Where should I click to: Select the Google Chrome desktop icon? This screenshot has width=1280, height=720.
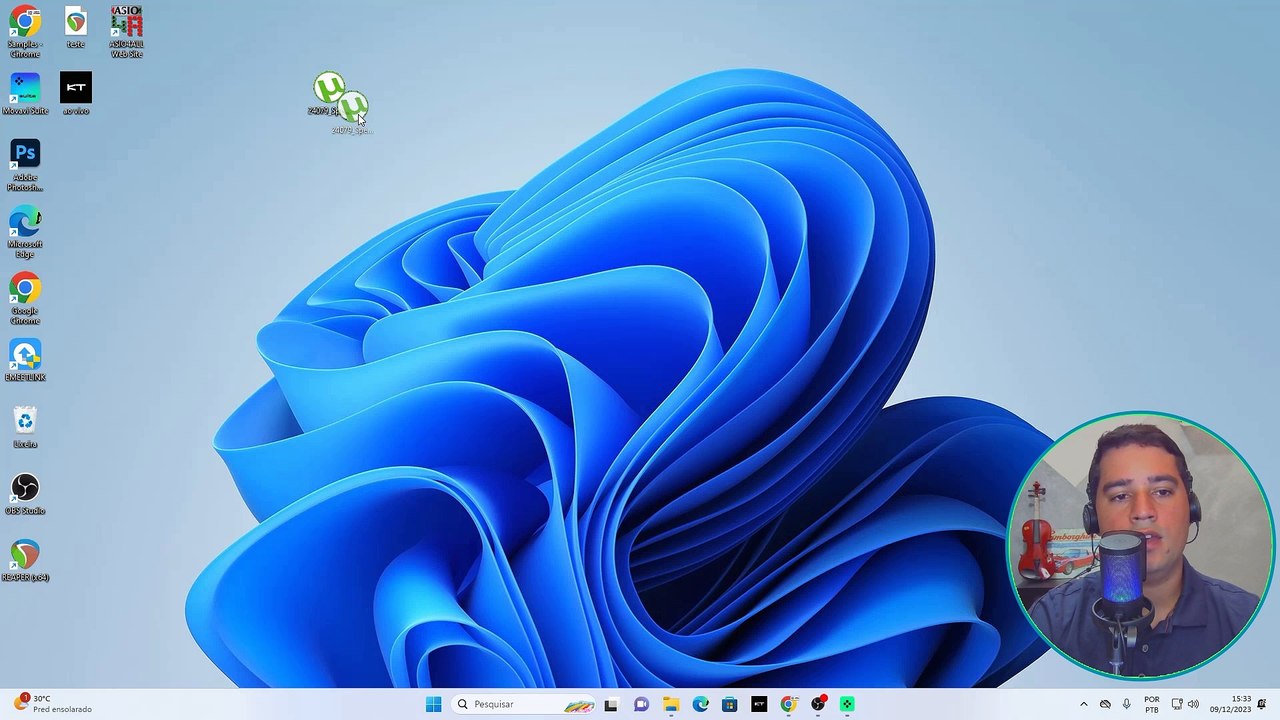point(25,298)
